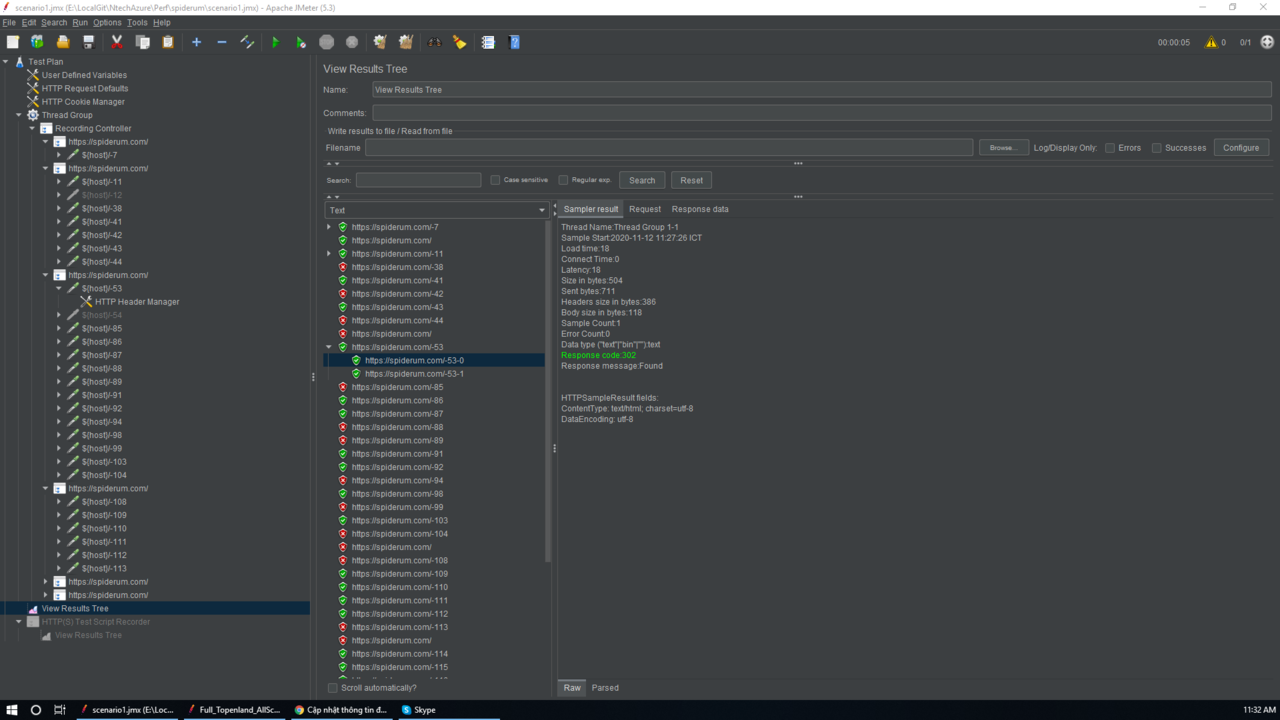Expand the https://spiderum.com/-11 result
1280x720 pixels.
[329, 254]
